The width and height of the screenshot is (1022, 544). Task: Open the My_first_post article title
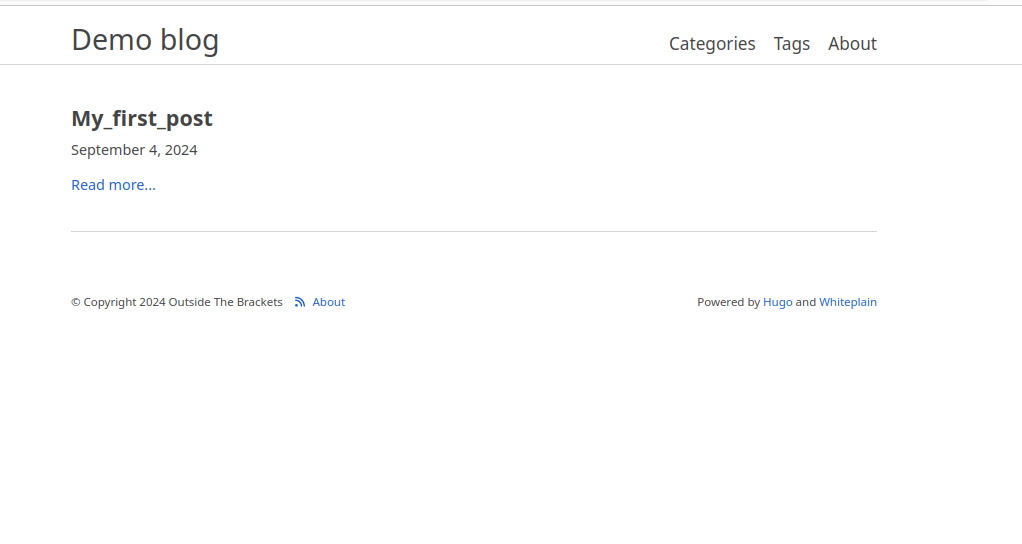coord(141,119)
